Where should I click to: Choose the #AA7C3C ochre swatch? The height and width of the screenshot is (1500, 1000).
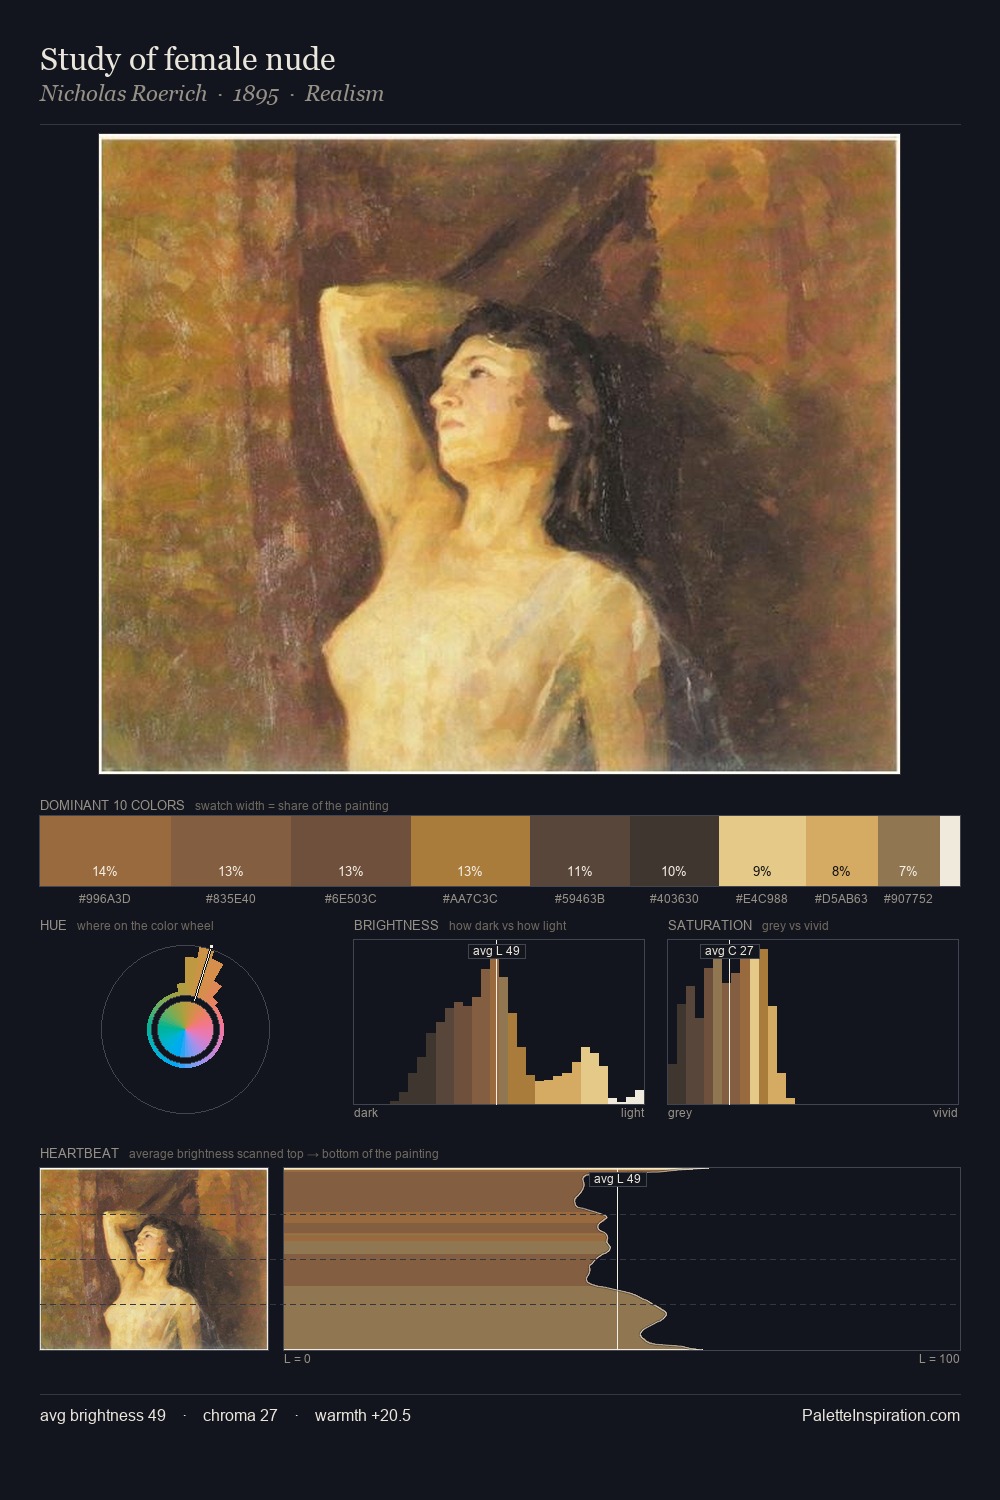pyautogui.click(x=470, y=851)
